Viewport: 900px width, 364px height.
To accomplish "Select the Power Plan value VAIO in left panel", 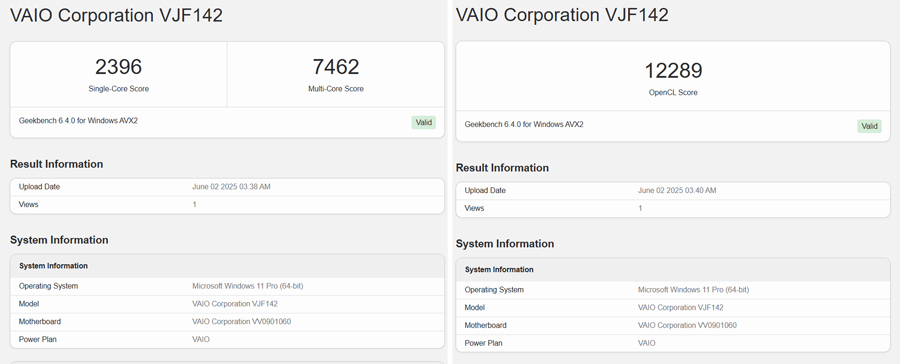I will click(201, 339).
